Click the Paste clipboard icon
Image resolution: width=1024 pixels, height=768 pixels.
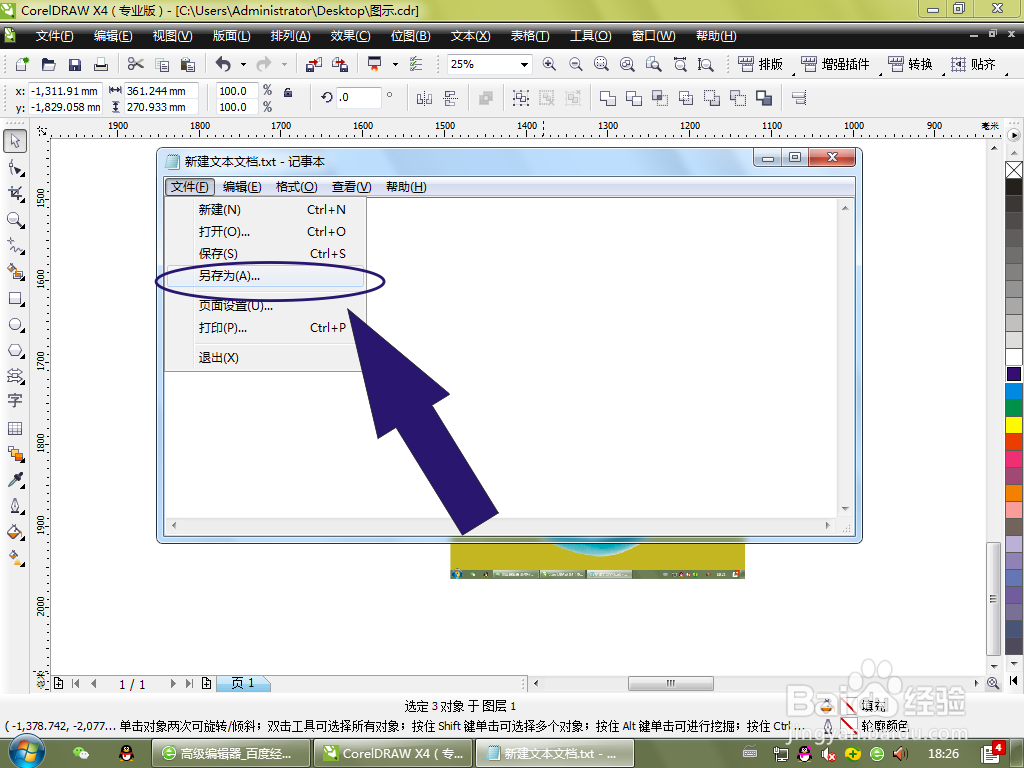point(188,64)
